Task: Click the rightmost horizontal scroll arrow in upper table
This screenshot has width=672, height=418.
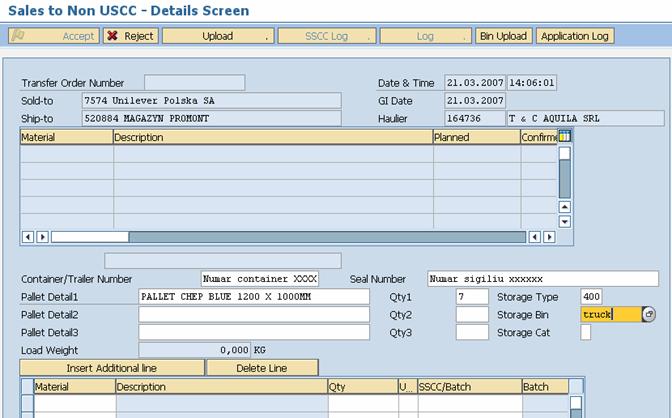Action: pos(549,237)
